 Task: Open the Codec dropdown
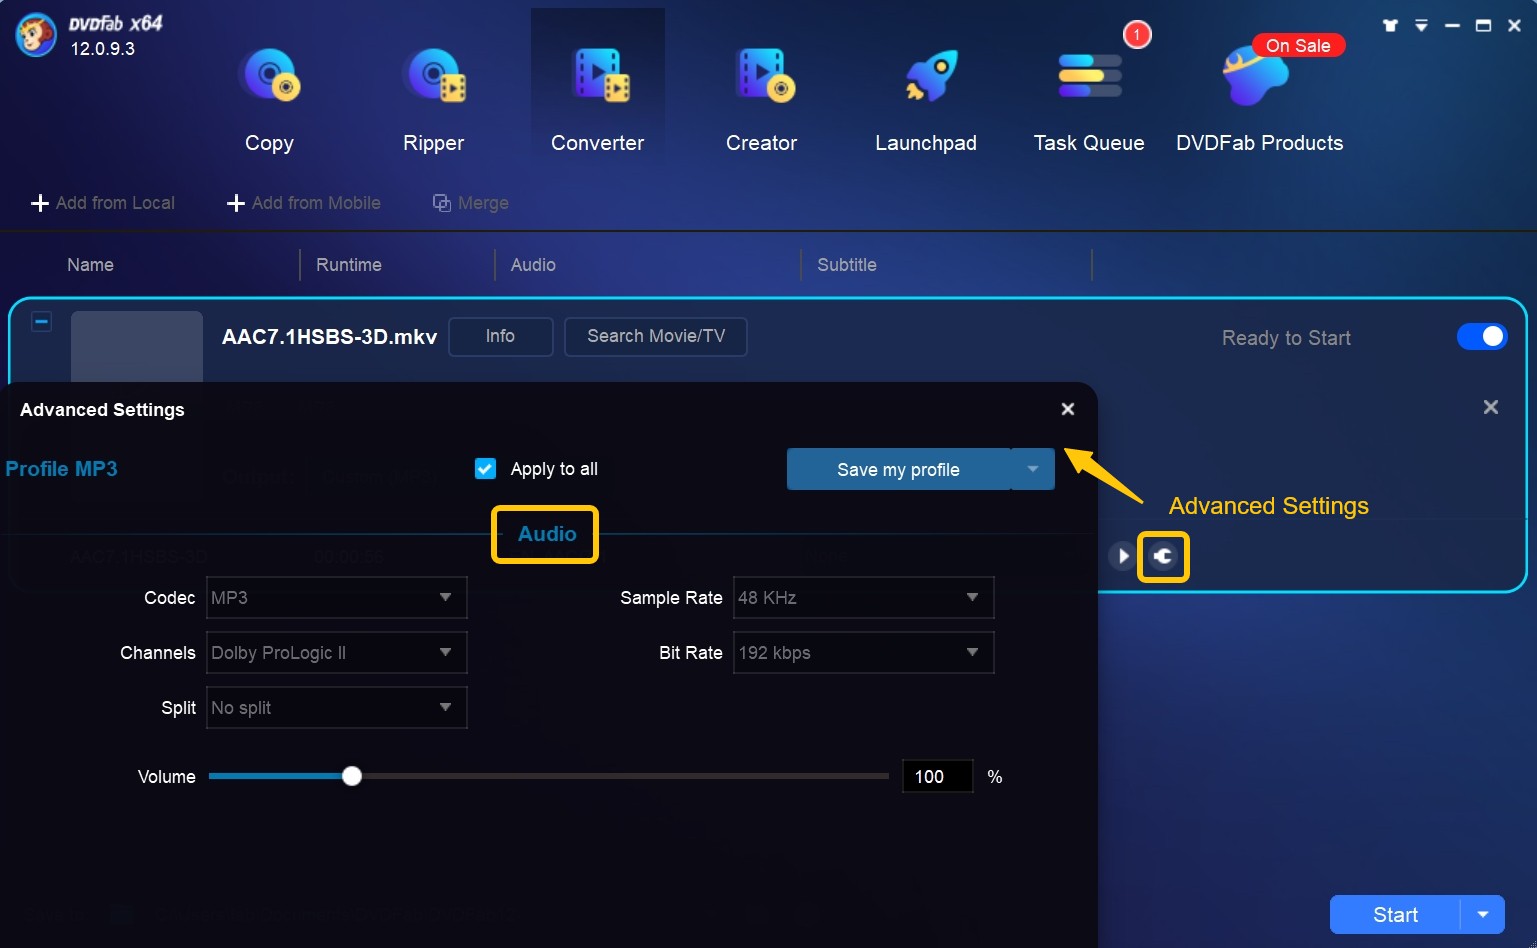(x=337, y=598)
